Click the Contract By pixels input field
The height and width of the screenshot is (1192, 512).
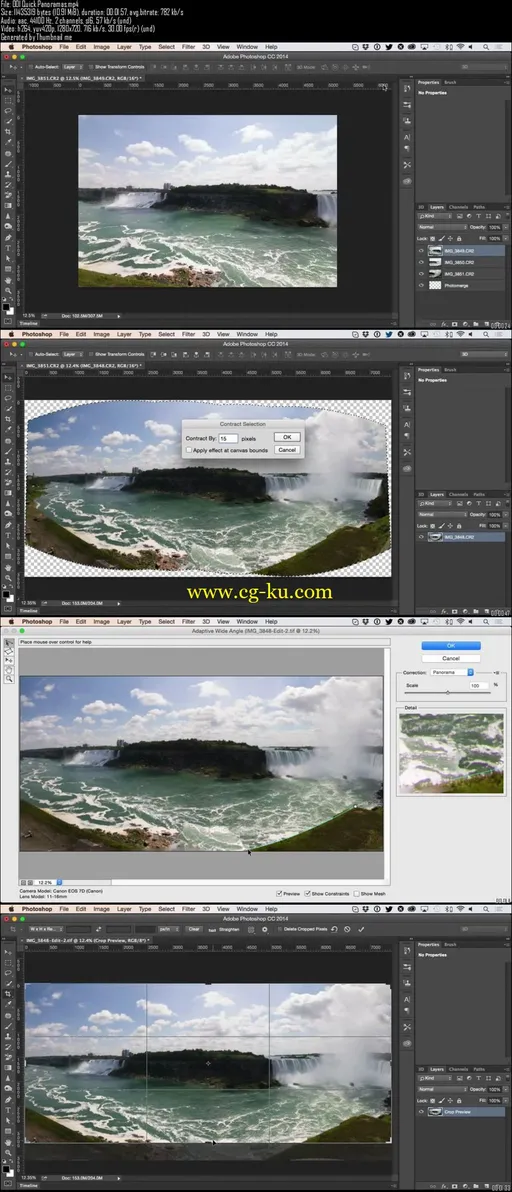tap(228, 439)
